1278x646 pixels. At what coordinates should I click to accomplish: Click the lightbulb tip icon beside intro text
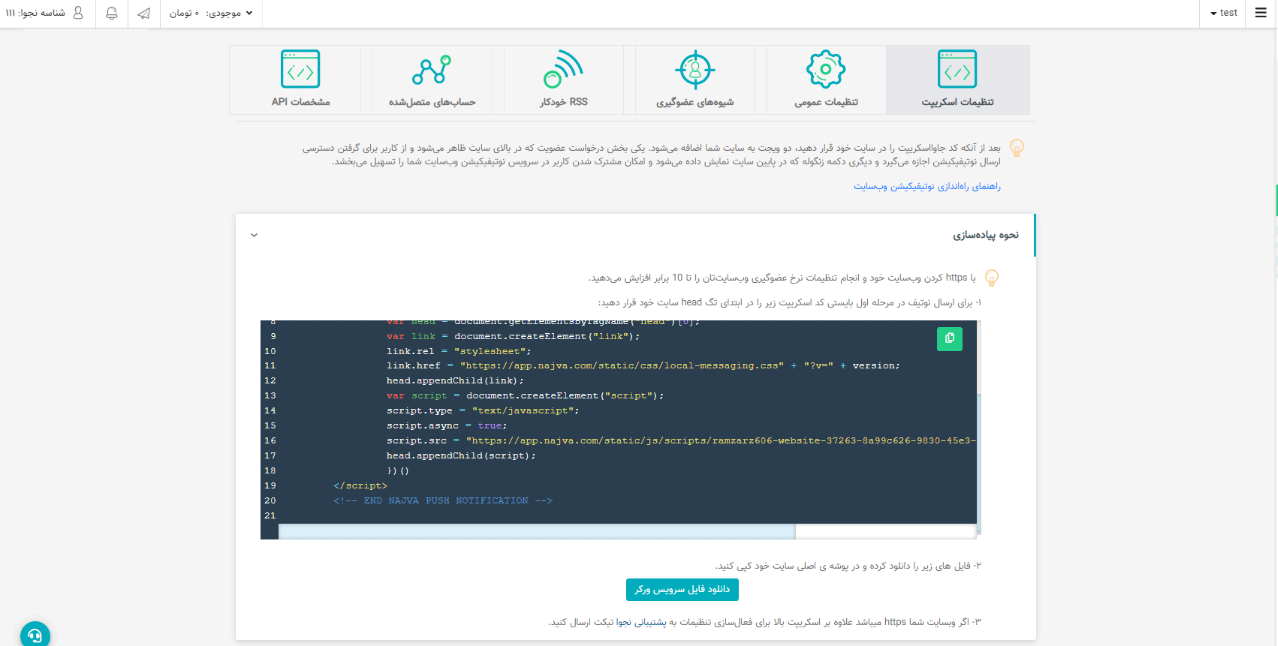(1016, 148)
